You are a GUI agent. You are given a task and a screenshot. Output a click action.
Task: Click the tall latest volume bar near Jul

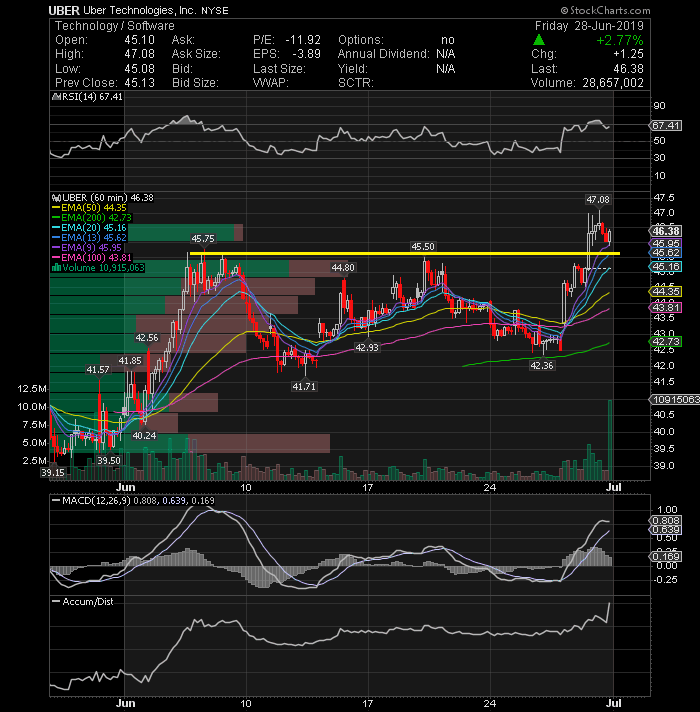coord(610,440)
